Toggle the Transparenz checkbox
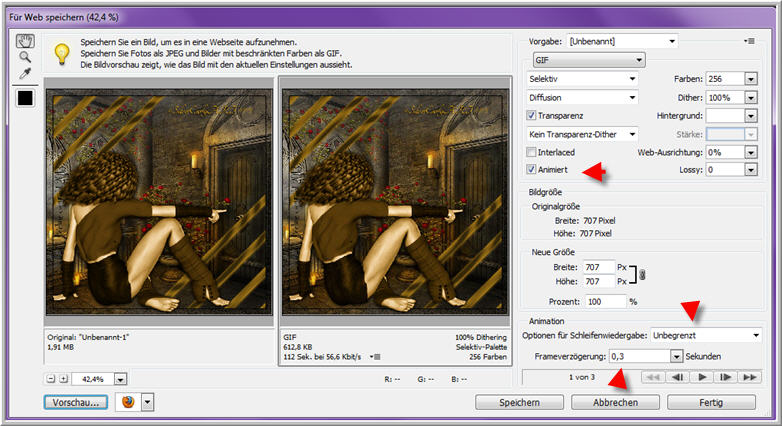 pos(531,115)
